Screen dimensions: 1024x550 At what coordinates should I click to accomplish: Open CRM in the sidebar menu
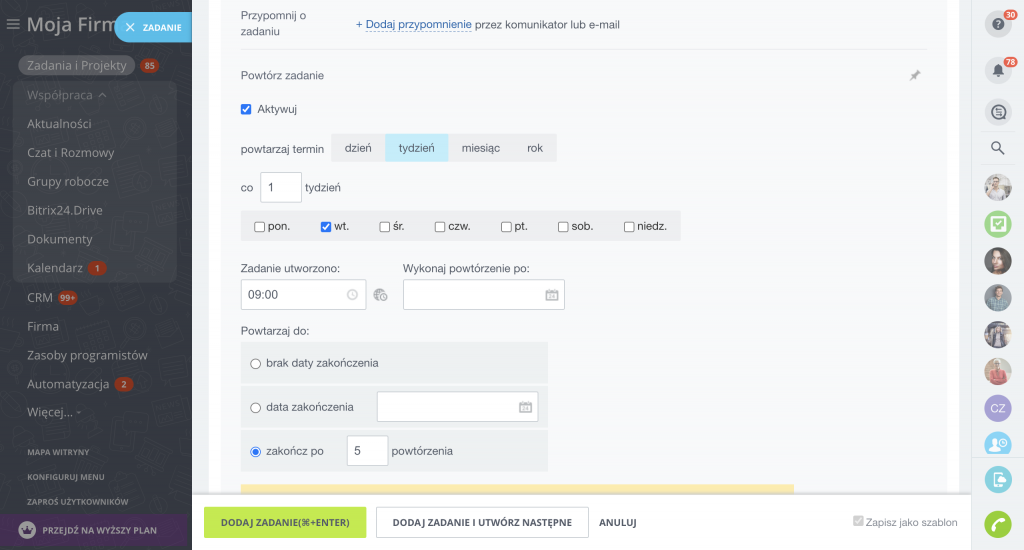click(x=40, y=297)
